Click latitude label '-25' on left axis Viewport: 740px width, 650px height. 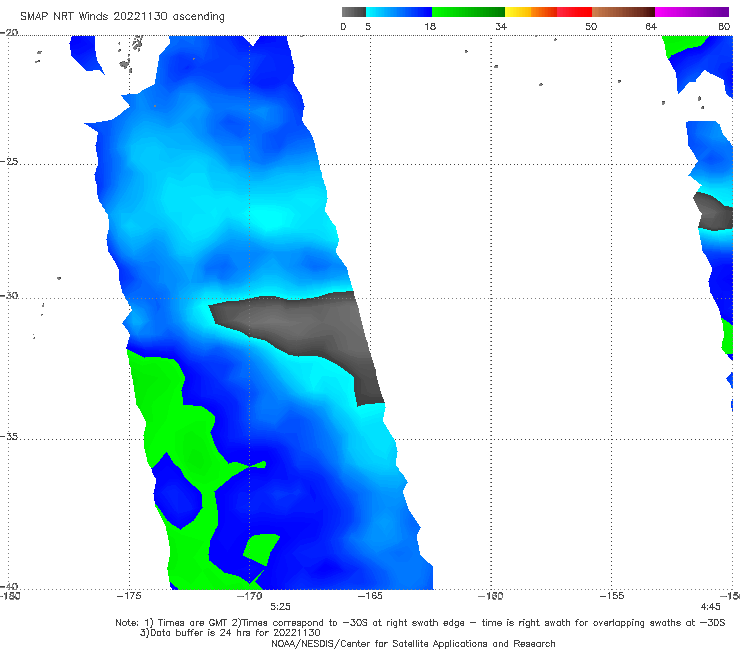9,161
